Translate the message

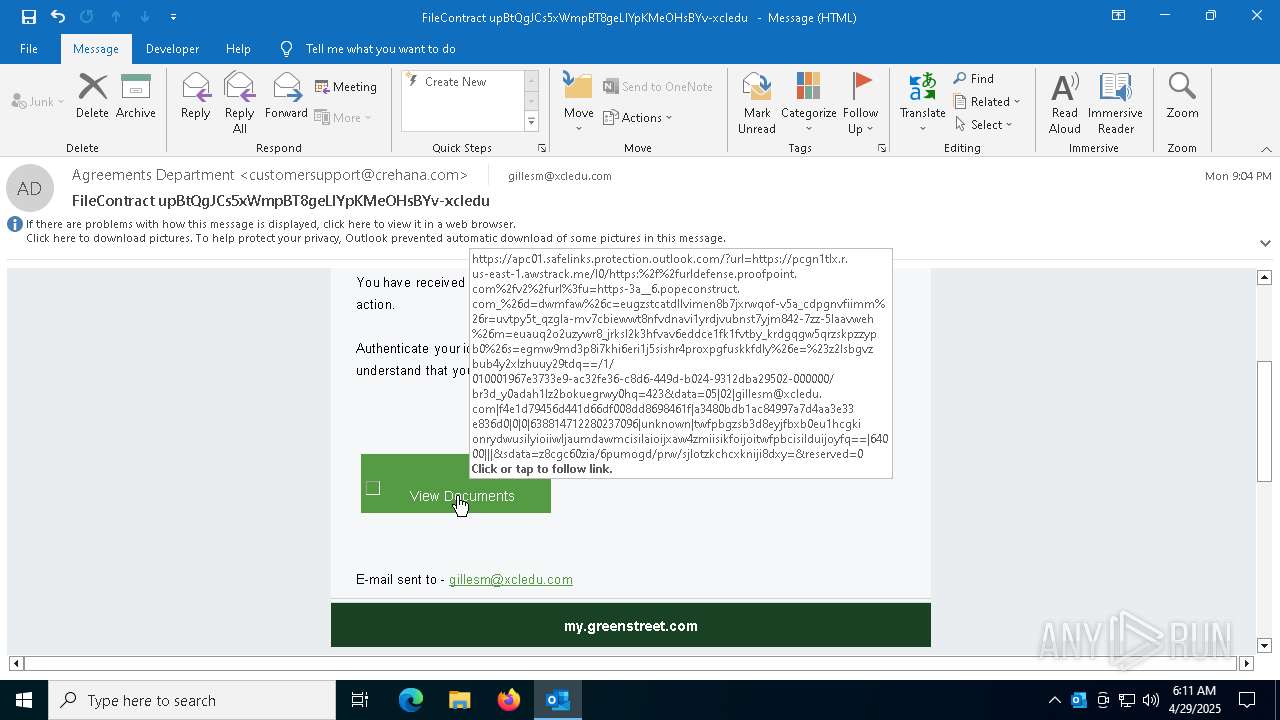pos(922,103)
